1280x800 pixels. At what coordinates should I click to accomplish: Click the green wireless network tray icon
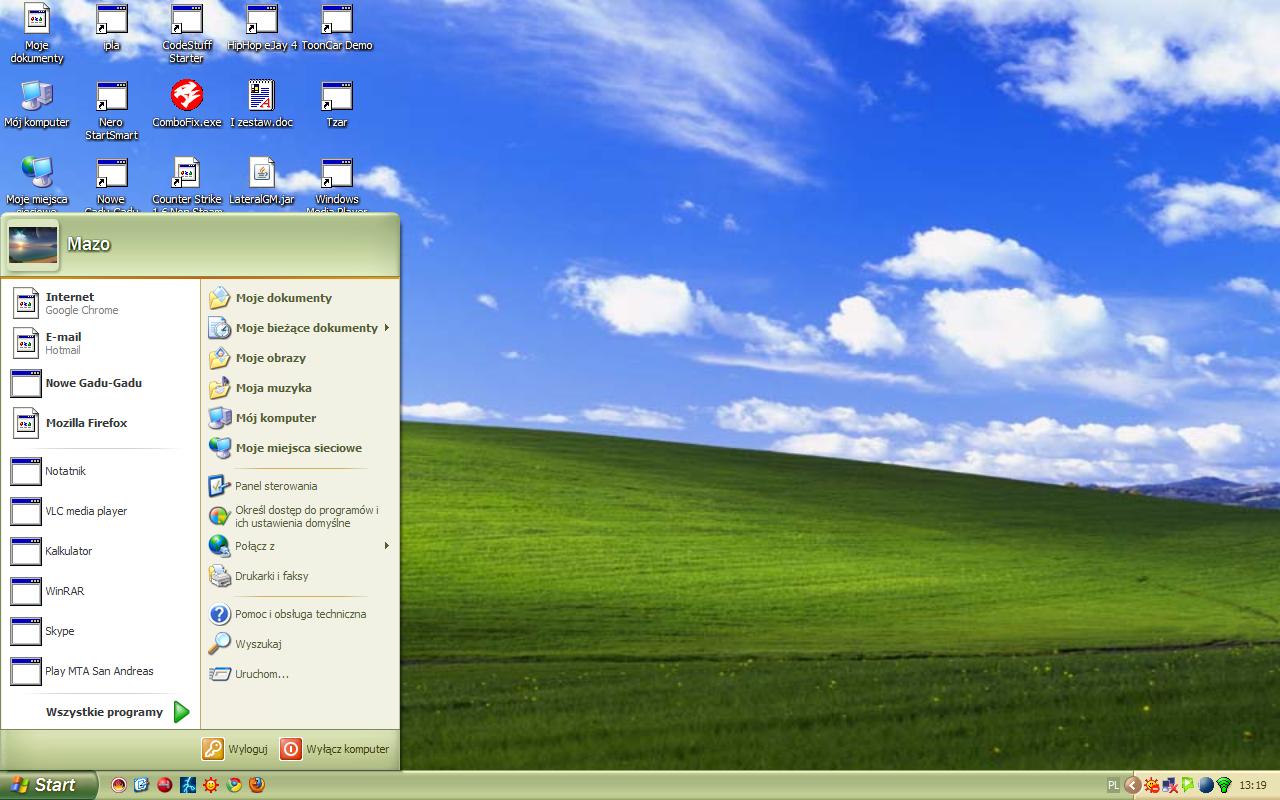pos(1223,785)
